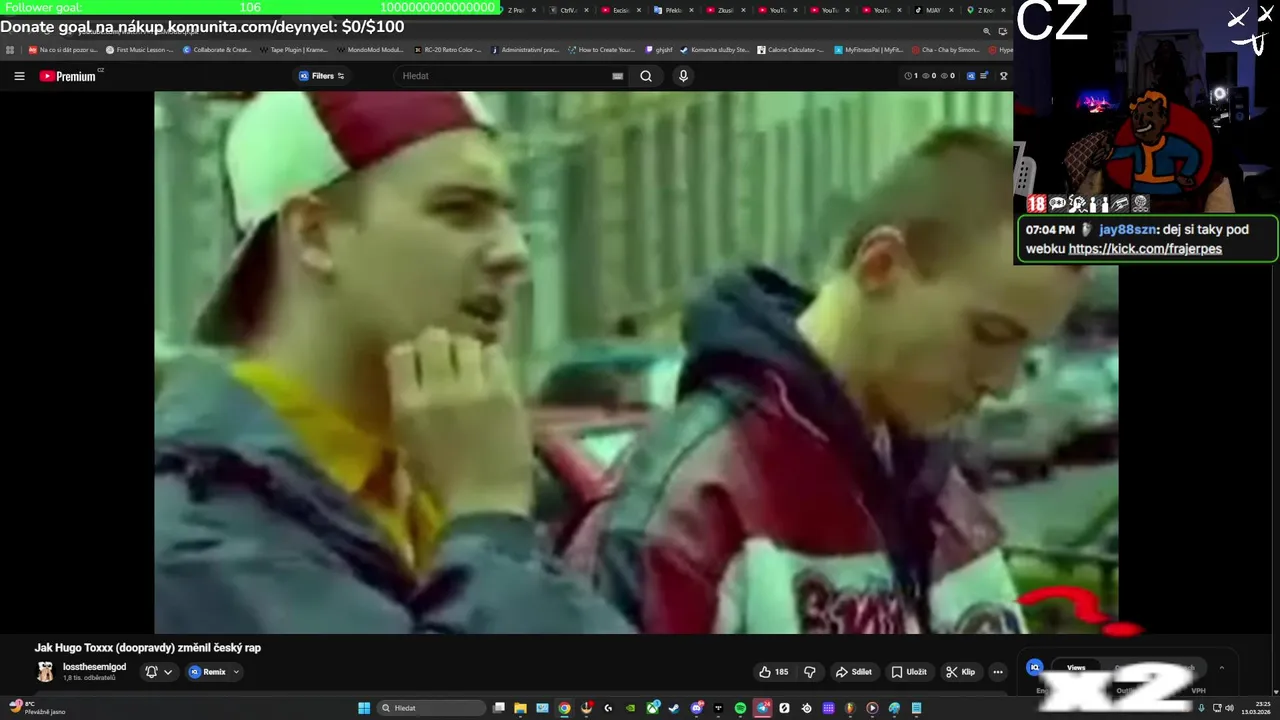This screenshot has height=720, width=1280.
Task: Collapse the IQ stats panel chevron
Action: pyautogui.click(x=1221, y=668)
